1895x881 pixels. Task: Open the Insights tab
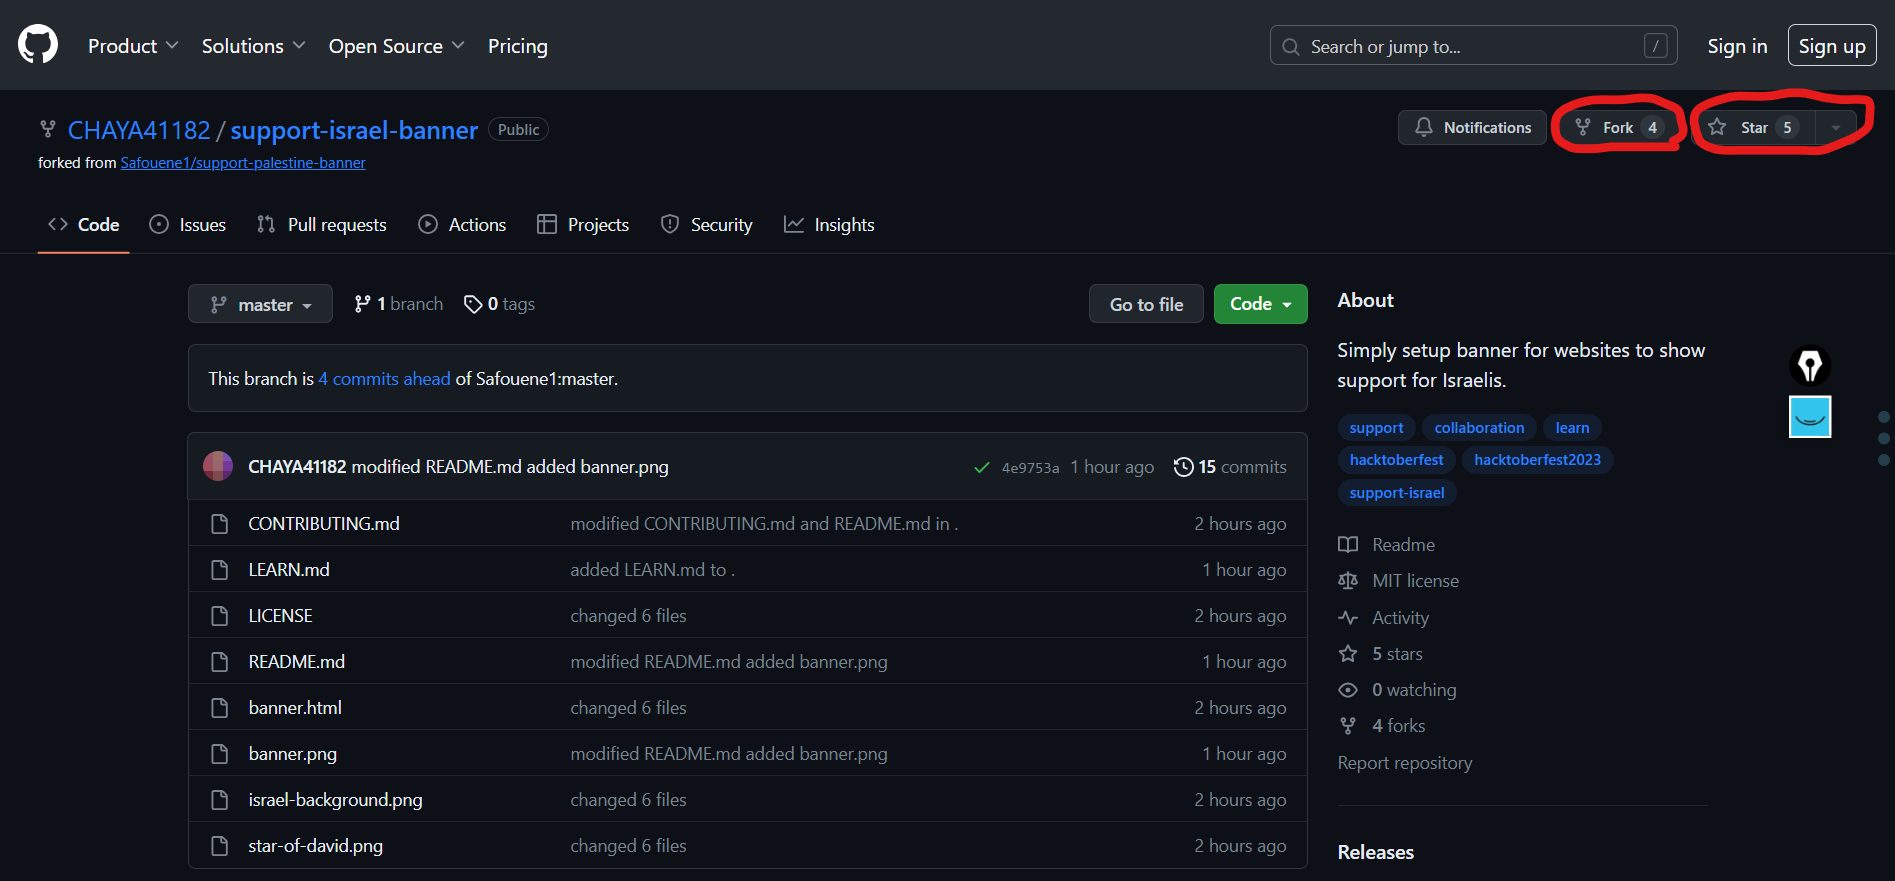(x=829, y=225)
